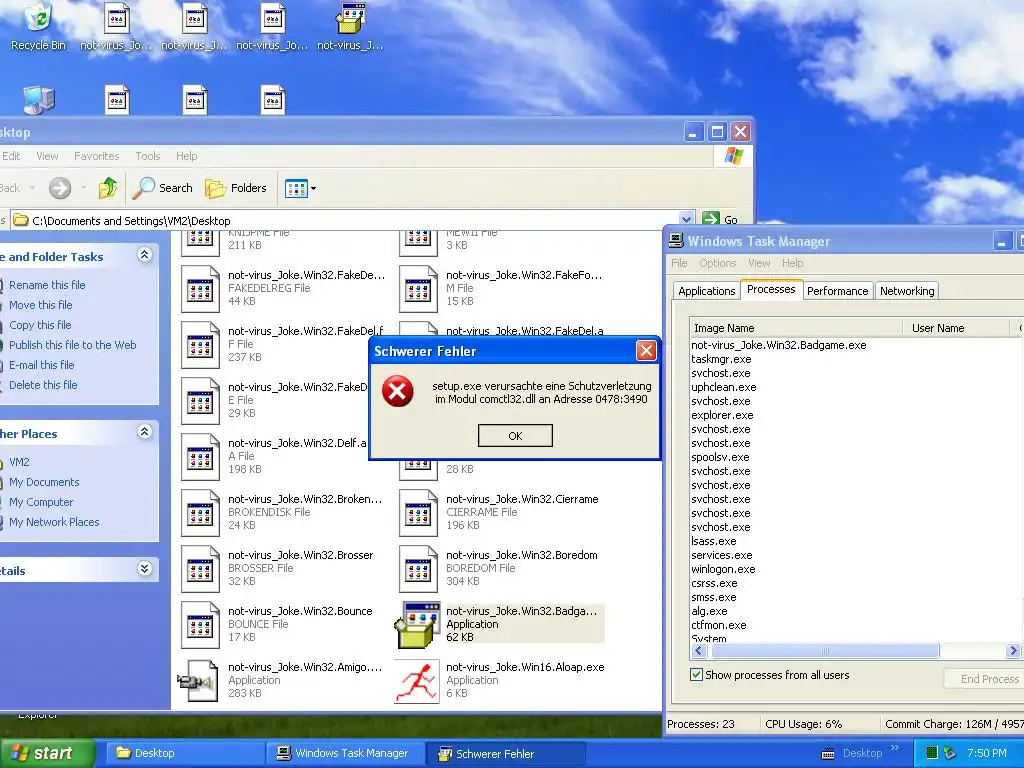Switch to Performance tab in Task Manager
The height and width of the screenshot is (768, 1024).
[x=837, y=291]
